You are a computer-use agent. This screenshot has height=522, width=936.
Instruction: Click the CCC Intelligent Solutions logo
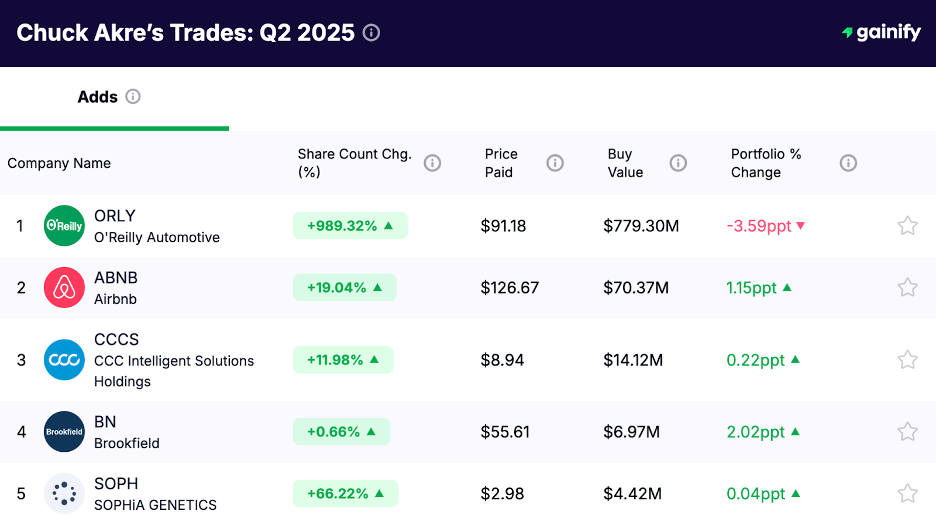(x=64, y=360)
